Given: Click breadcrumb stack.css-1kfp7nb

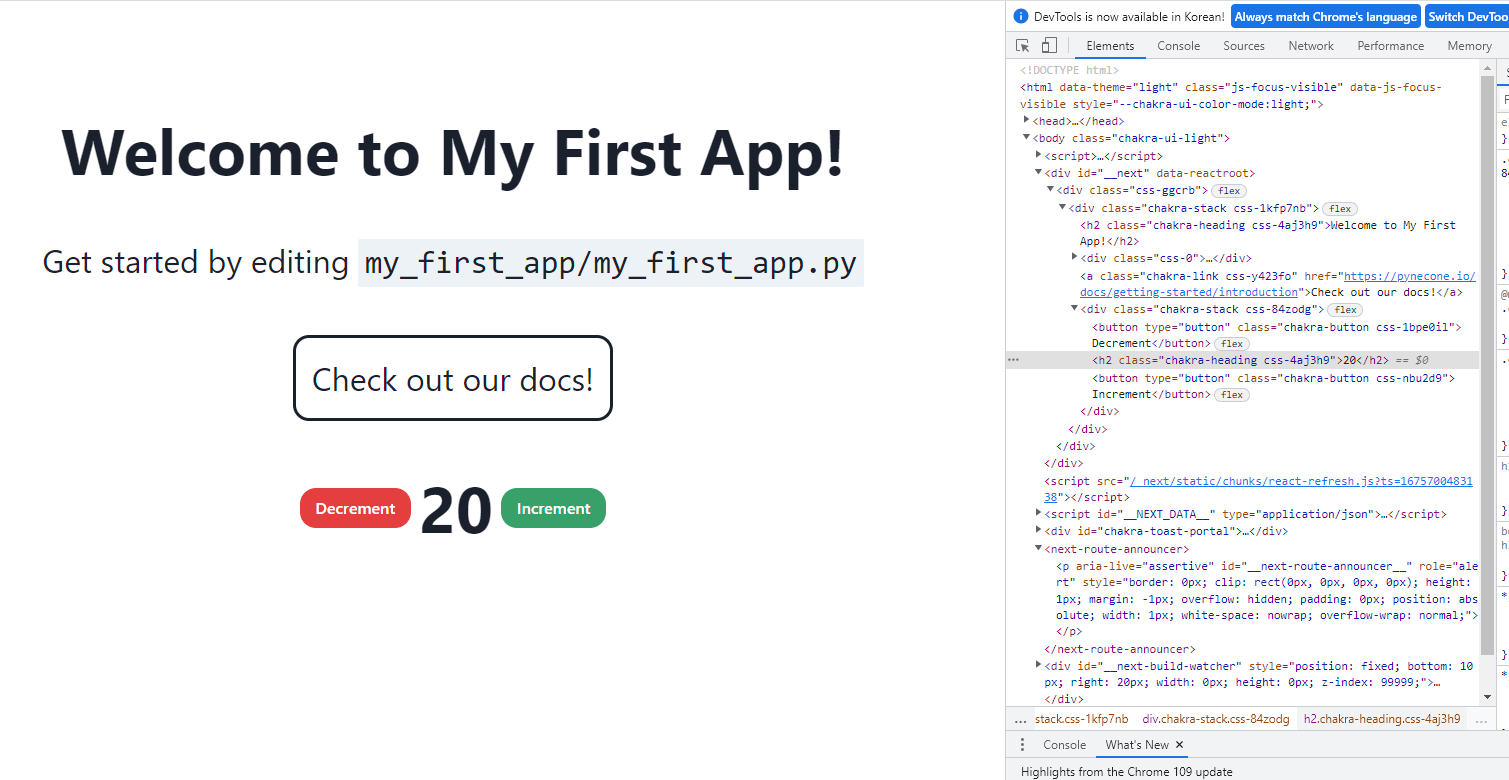Looking at the screenshot, I should (1081, 719).
